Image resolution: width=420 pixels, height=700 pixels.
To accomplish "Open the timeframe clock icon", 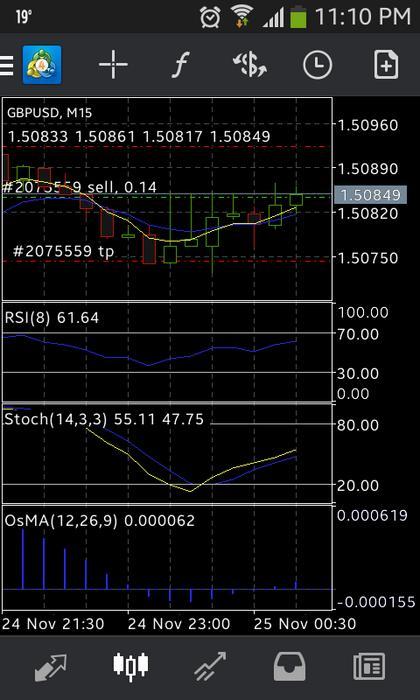I will click(x=317, y=65).
